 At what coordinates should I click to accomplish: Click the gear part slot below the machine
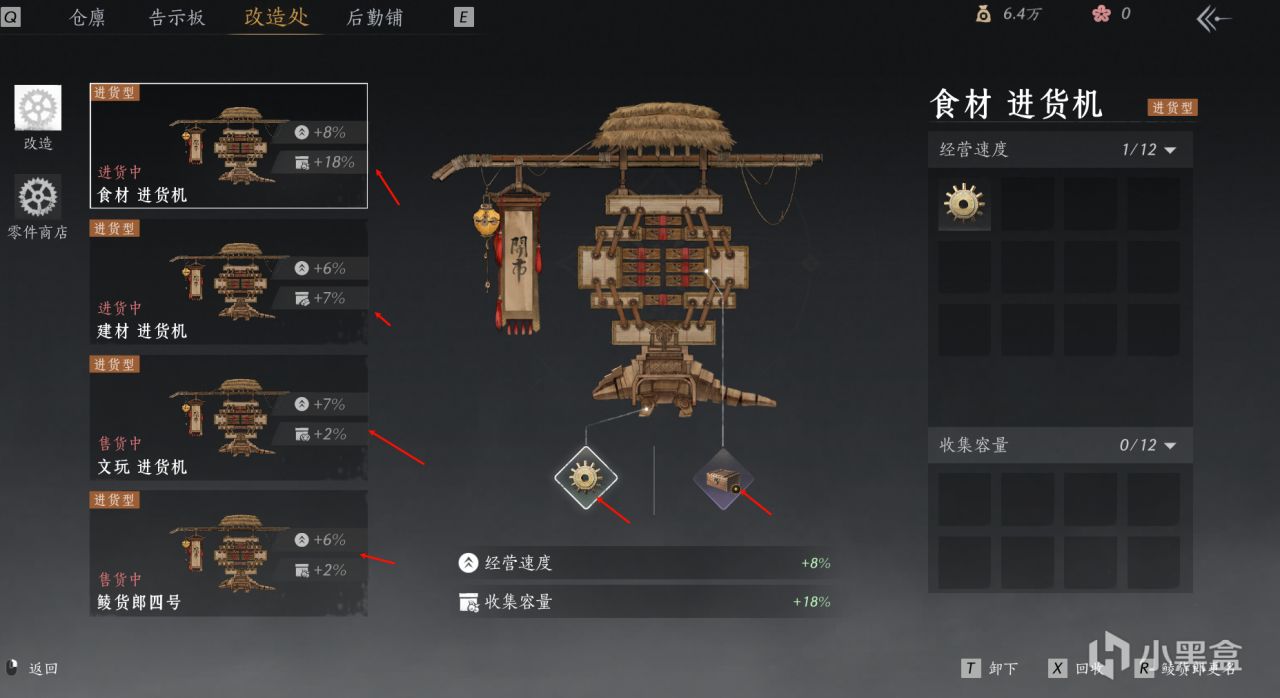[x=586, y=477]
